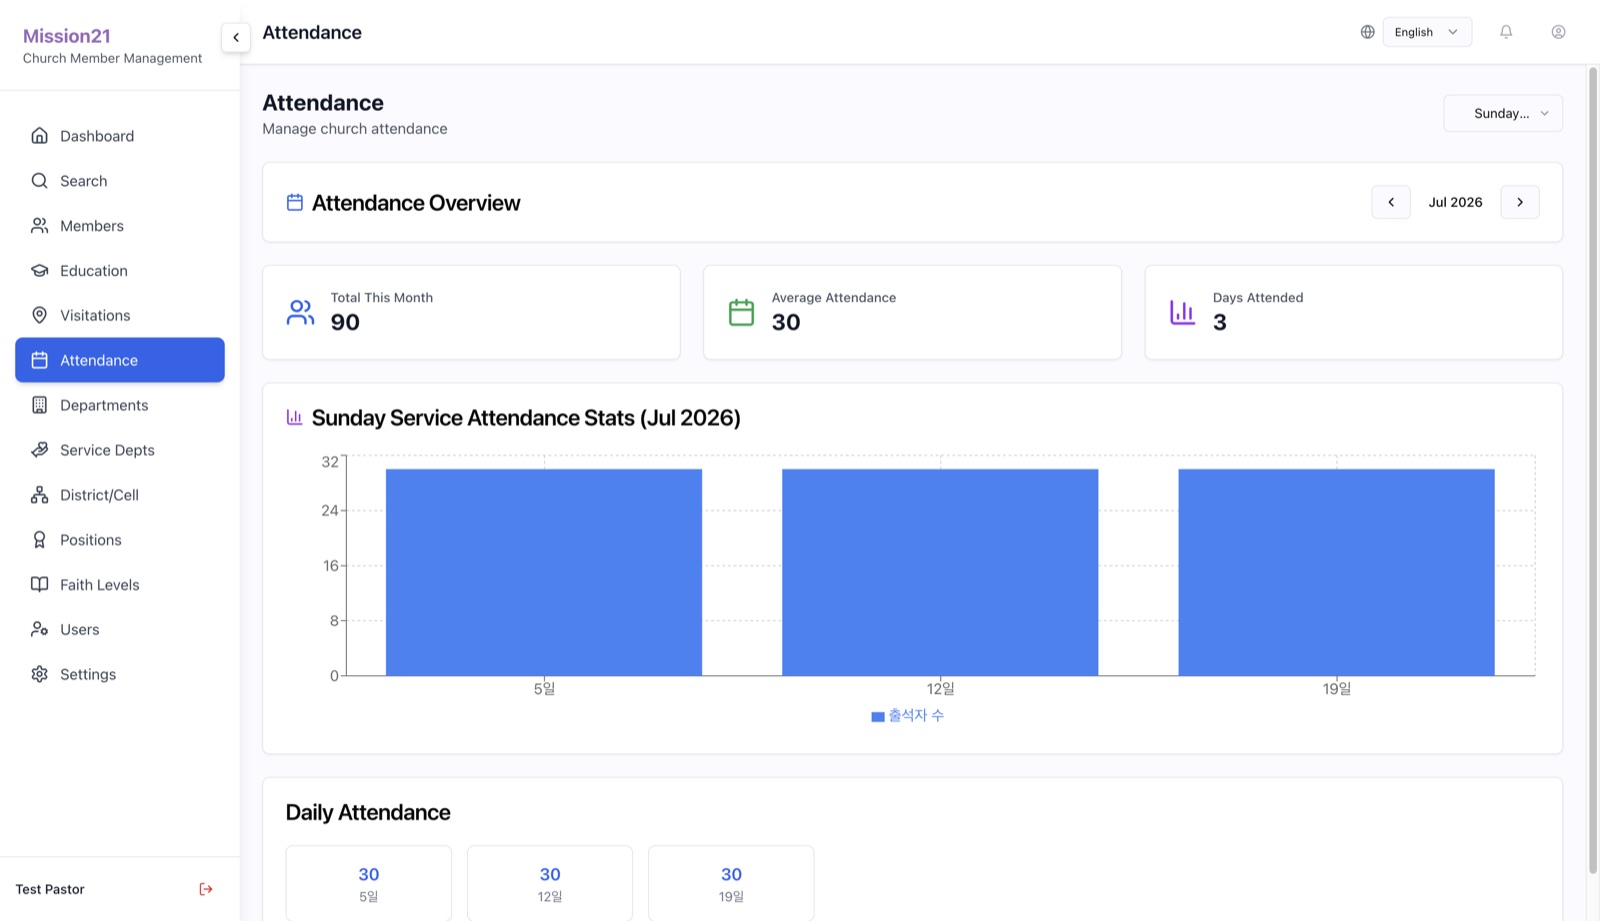1600x921 pixels.
Task: Open Settings label in sidebar
Action: (x=88, y=674)
